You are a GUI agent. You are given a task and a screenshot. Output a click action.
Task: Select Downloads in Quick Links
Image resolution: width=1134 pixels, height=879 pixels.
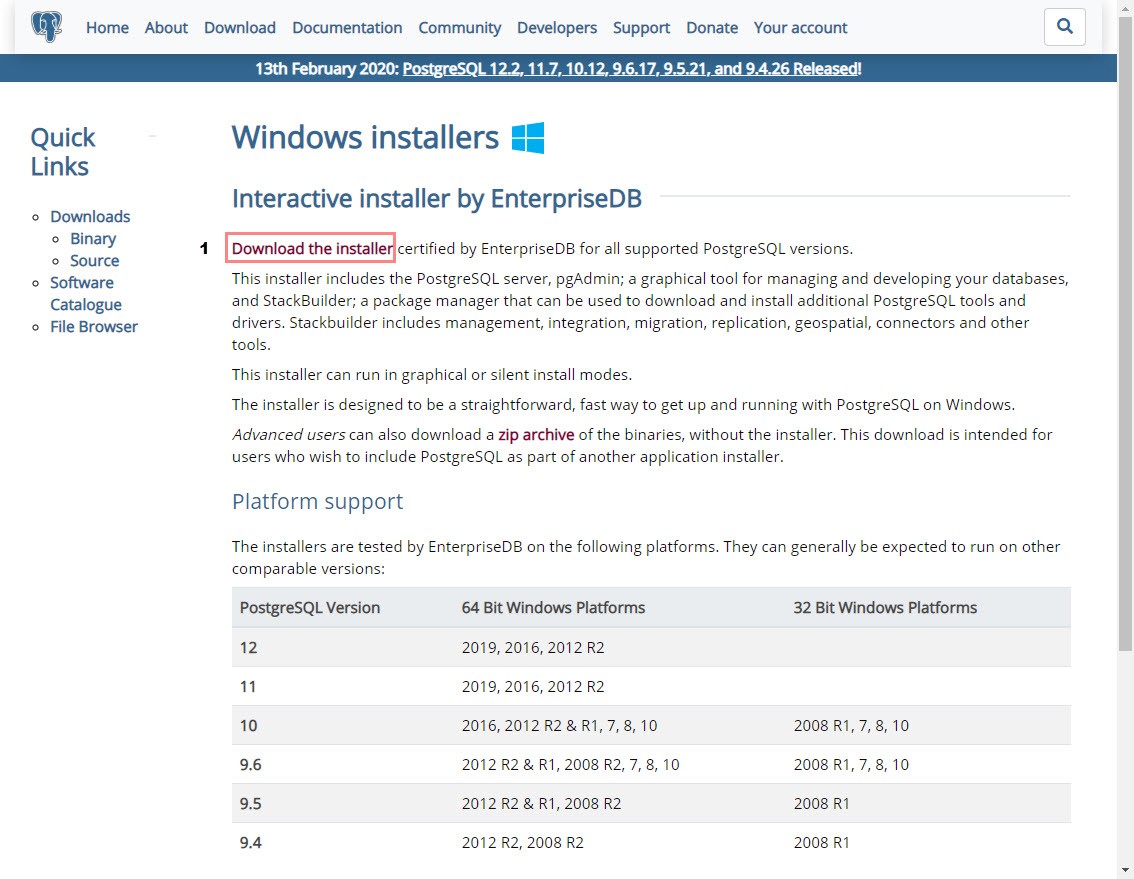(x=90, y=217)
